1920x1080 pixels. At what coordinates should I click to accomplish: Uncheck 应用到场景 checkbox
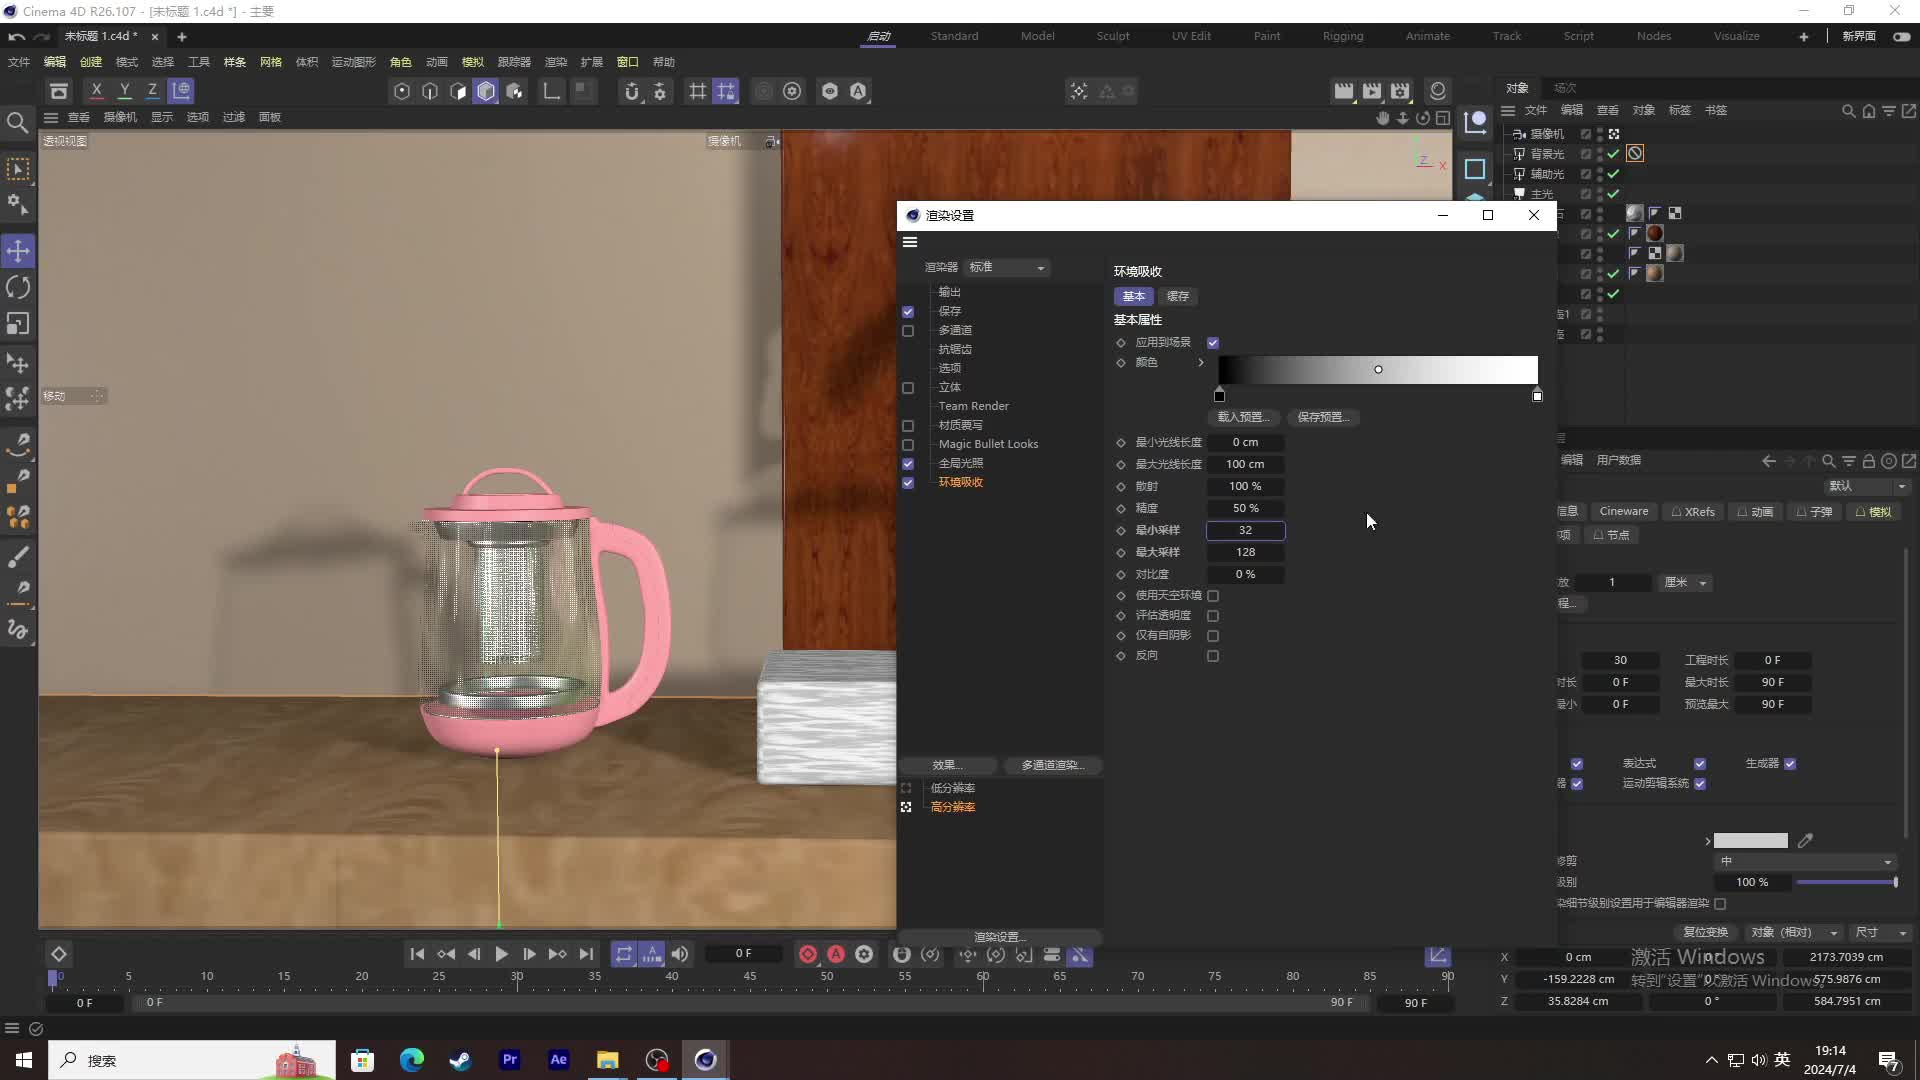(1213, 343)
